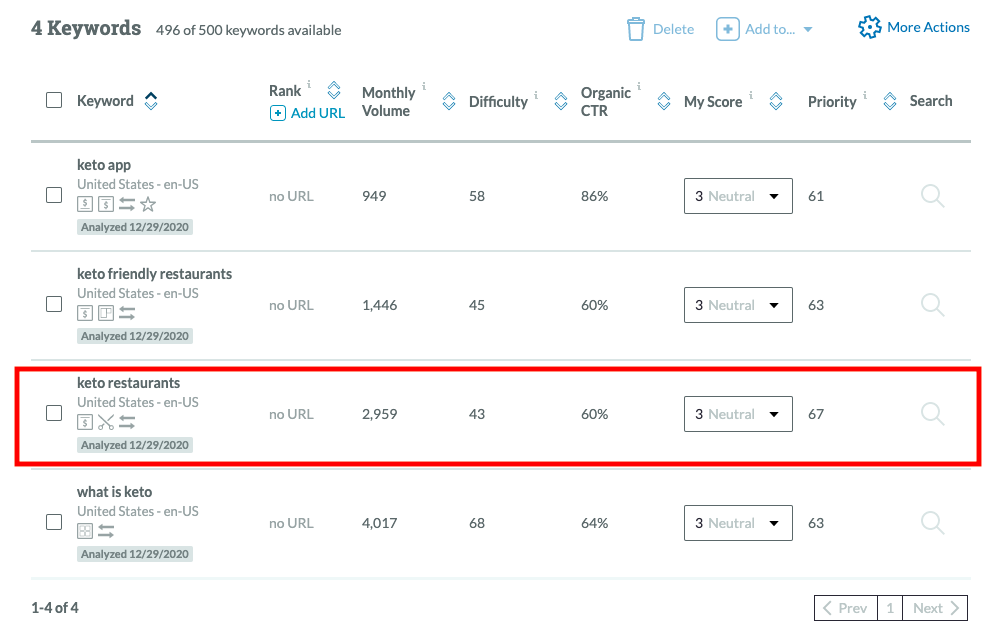Click the scissors icon under keto restaurants
Viewport: 1007px width, 638px height.
[x=106, y=422]
